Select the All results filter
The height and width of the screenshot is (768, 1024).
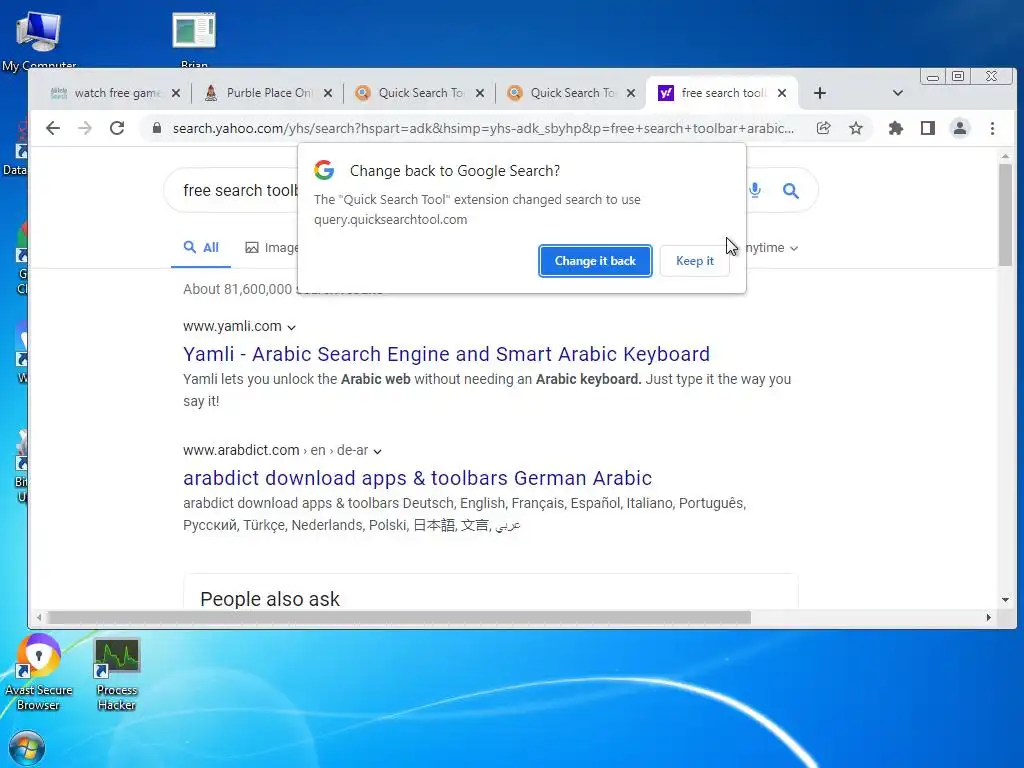[201, 248]
